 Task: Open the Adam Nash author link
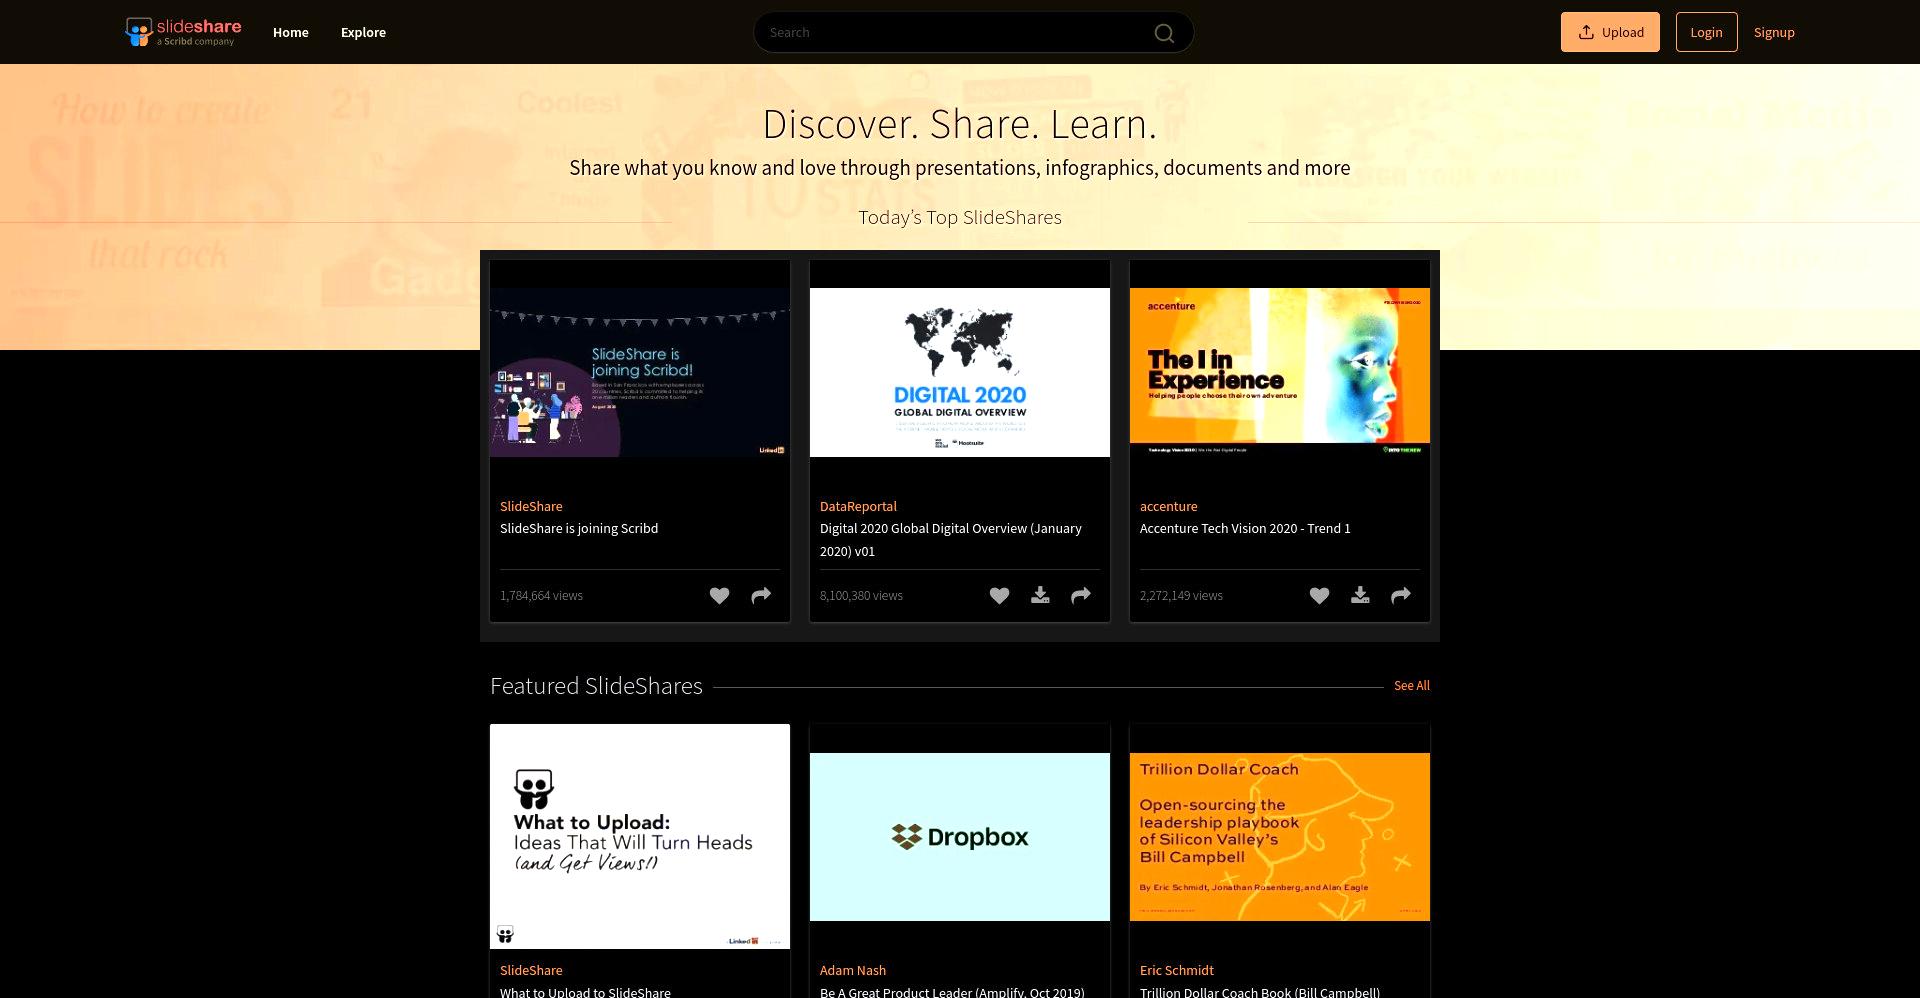point(853,970)
